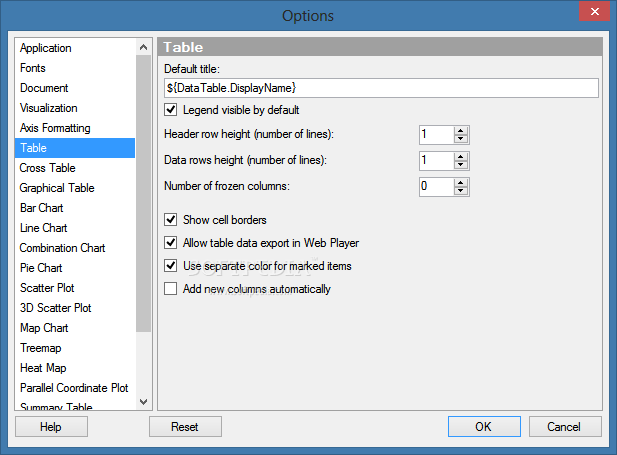The height and width of the screenshot is (455, 617).
Task: Click the Default title text field
Action: click(x=381, y=88)
